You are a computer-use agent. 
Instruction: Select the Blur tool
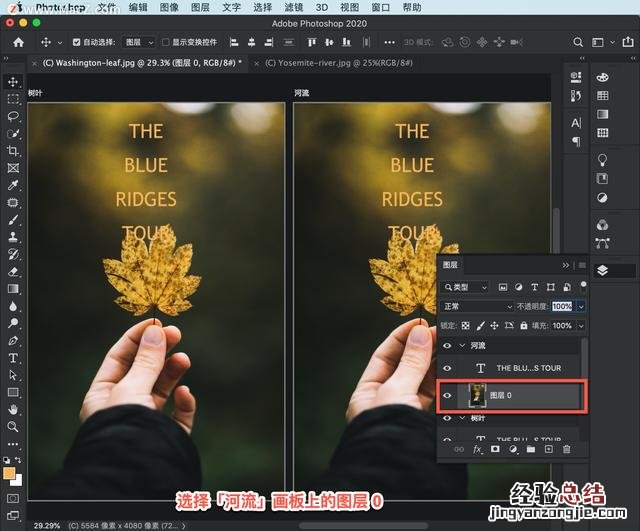pos(13,306)
